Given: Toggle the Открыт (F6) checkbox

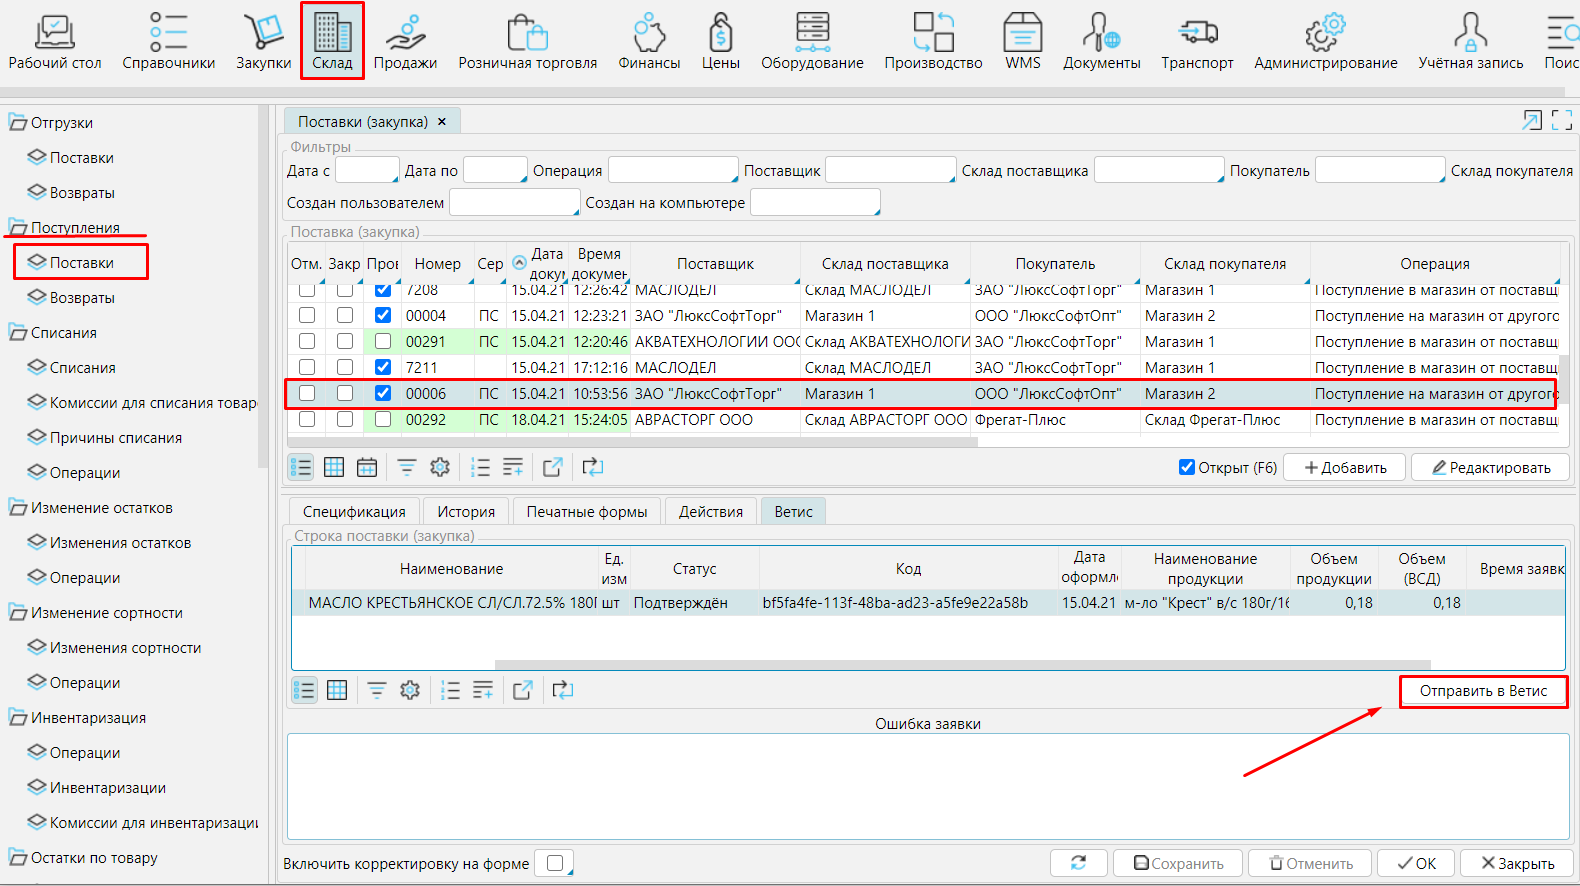Looking at the screenshot, I should click(x=1187, y=467).
